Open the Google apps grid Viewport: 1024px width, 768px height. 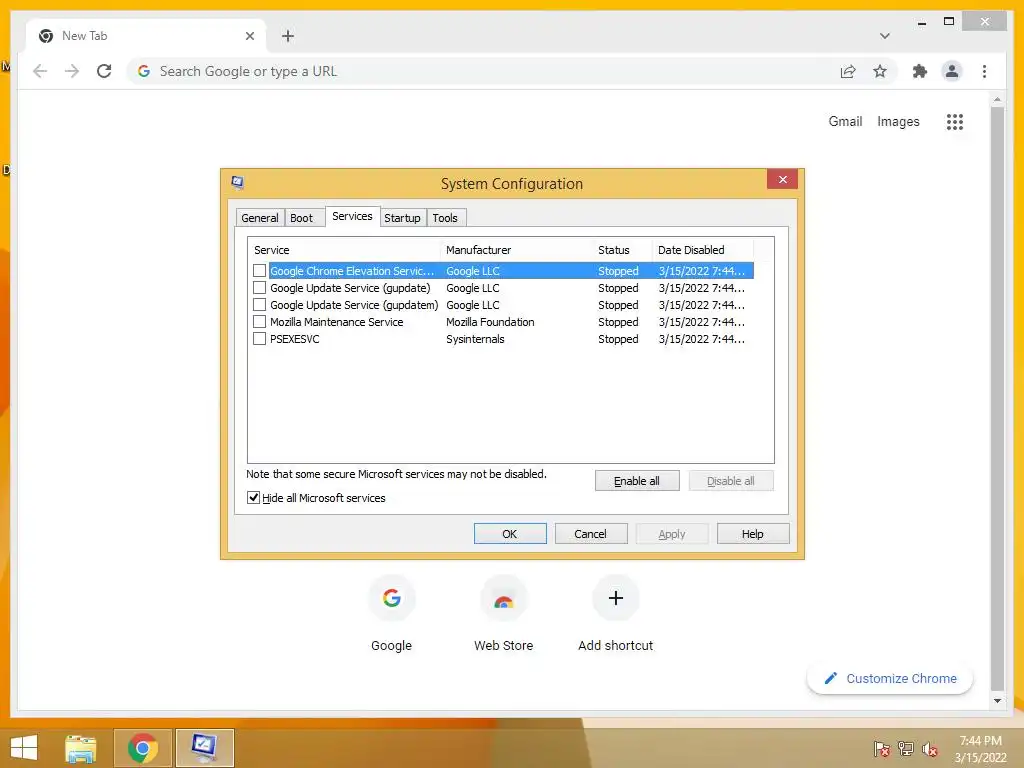[x=955, y=121]
